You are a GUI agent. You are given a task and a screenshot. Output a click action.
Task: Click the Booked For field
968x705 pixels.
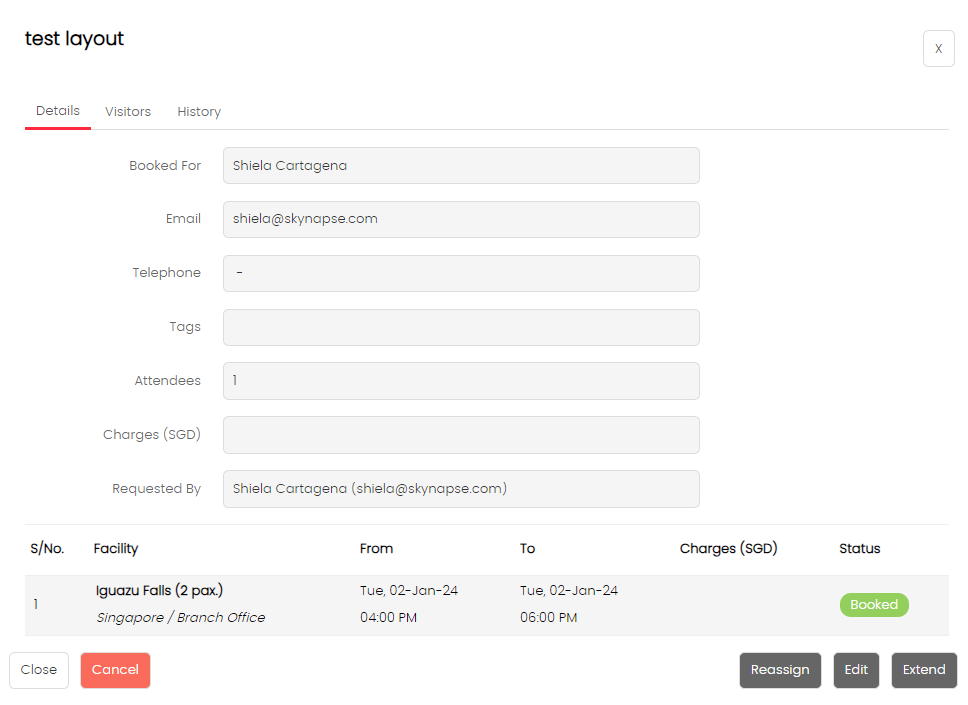[461, 166]
